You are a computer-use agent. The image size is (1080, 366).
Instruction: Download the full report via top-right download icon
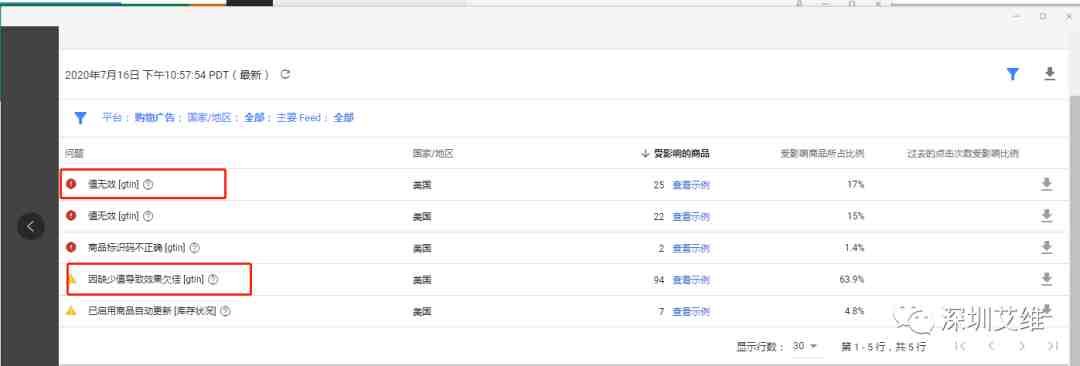(x=1049, y=74)
